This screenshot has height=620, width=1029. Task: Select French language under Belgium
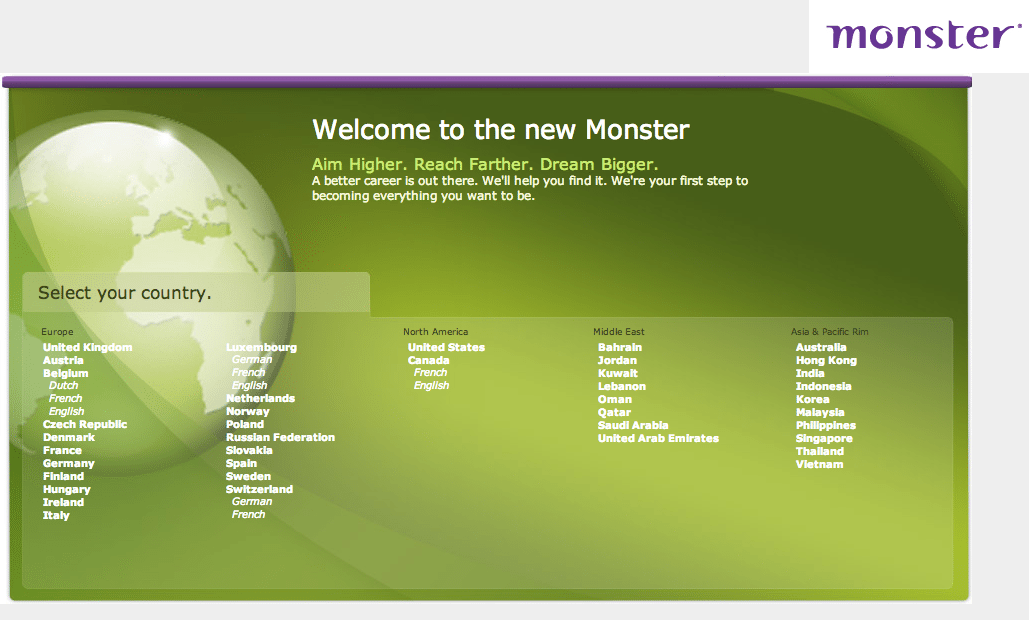pos(65,398)
